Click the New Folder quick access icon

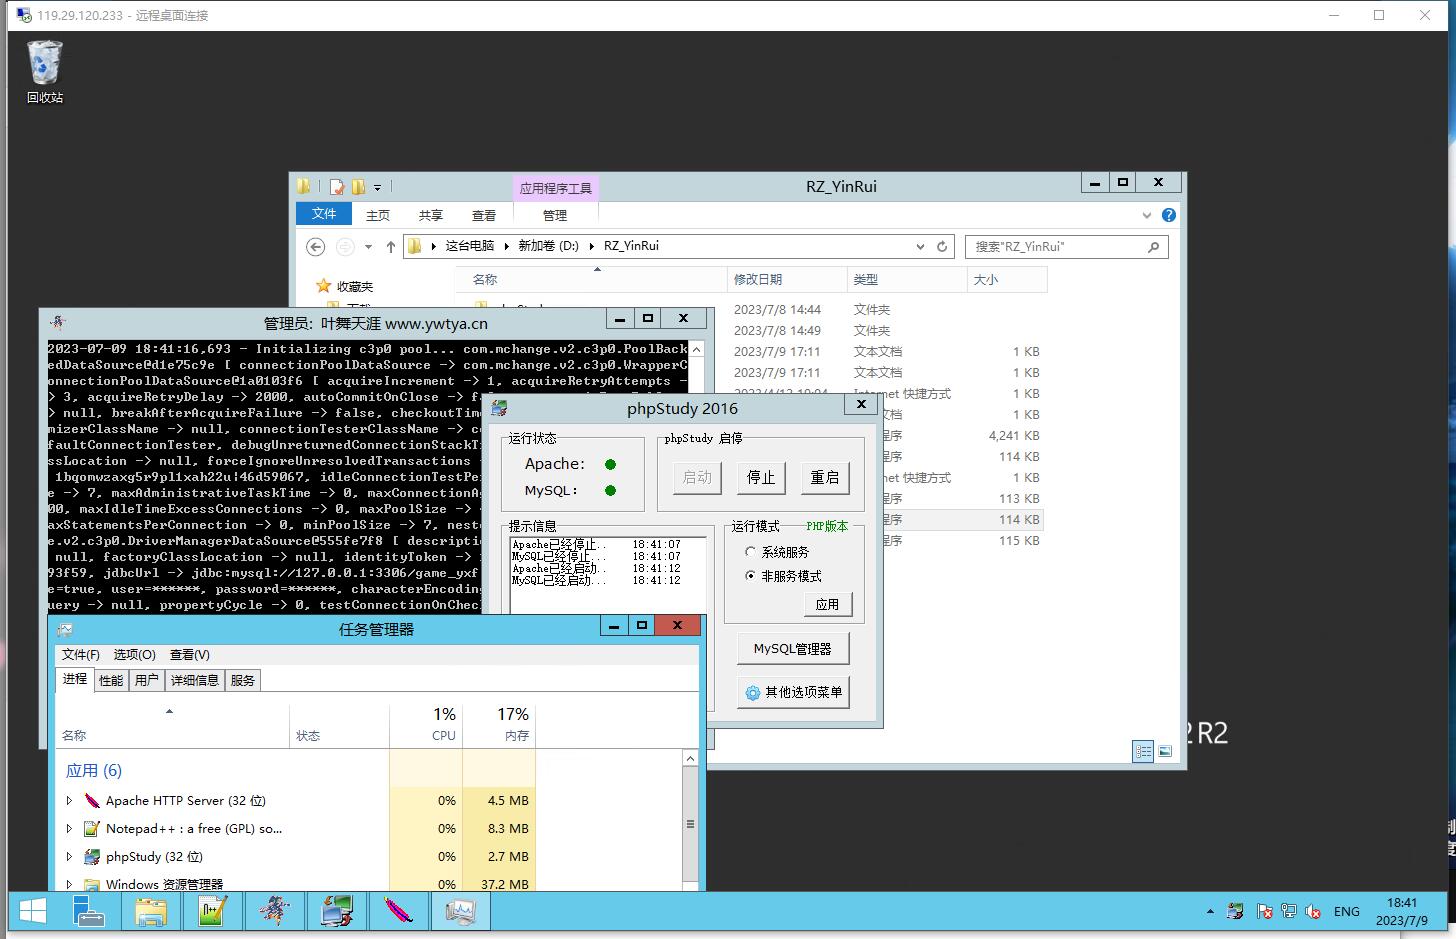point(358,186)
